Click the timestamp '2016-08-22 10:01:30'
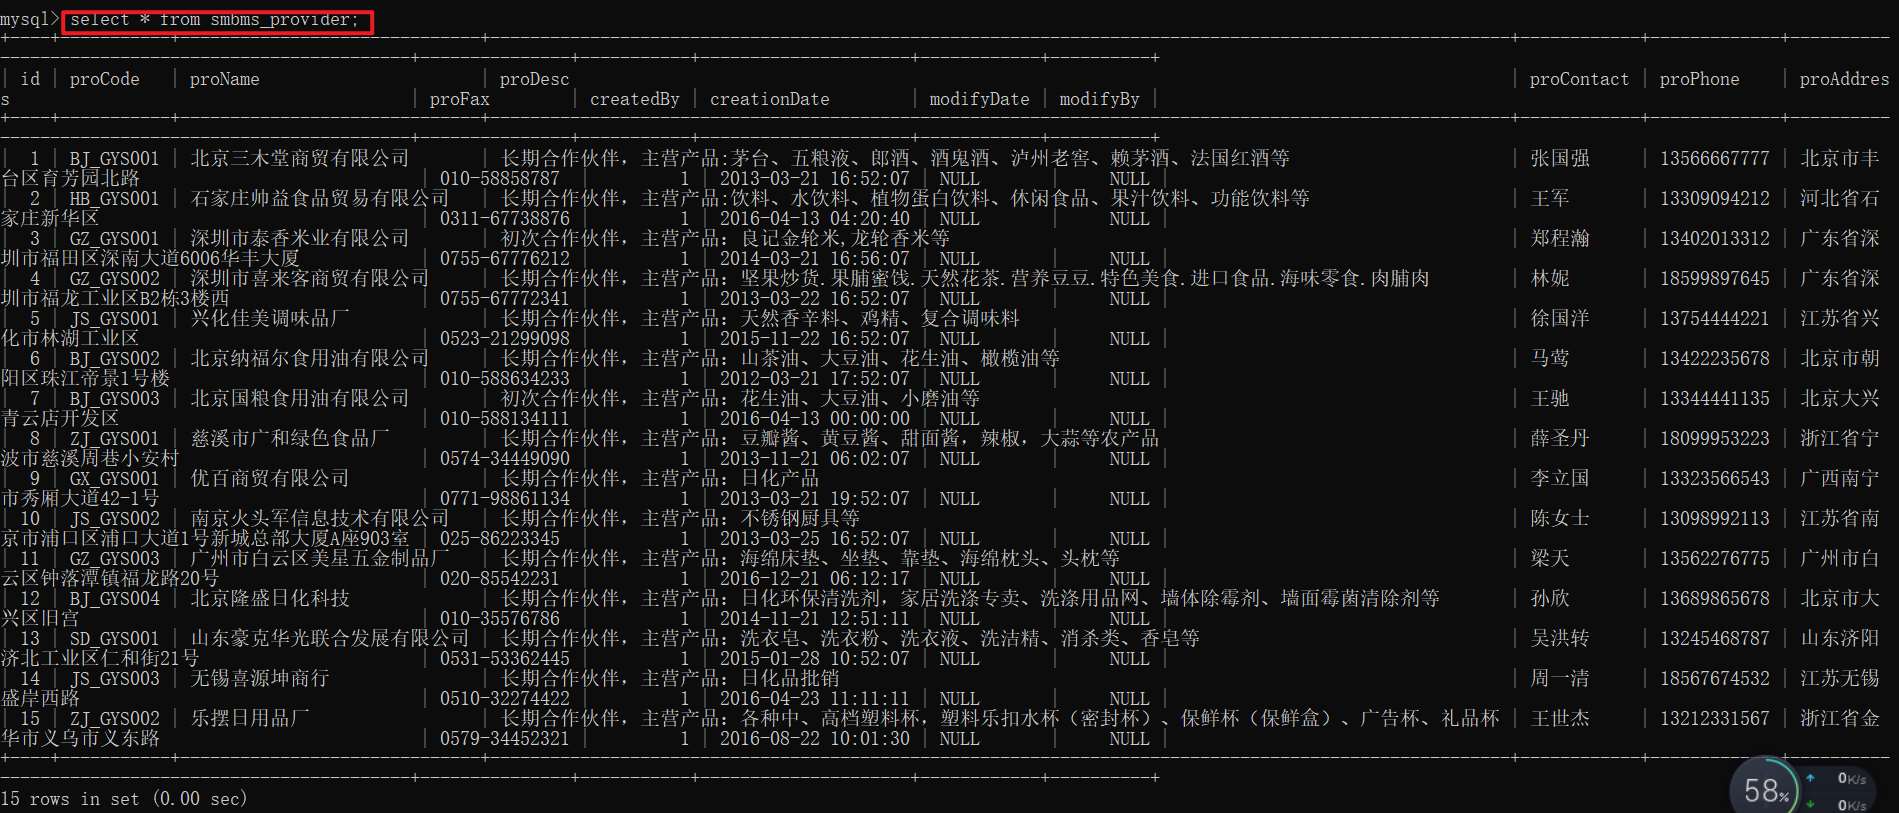 click(x=815, y=738)
